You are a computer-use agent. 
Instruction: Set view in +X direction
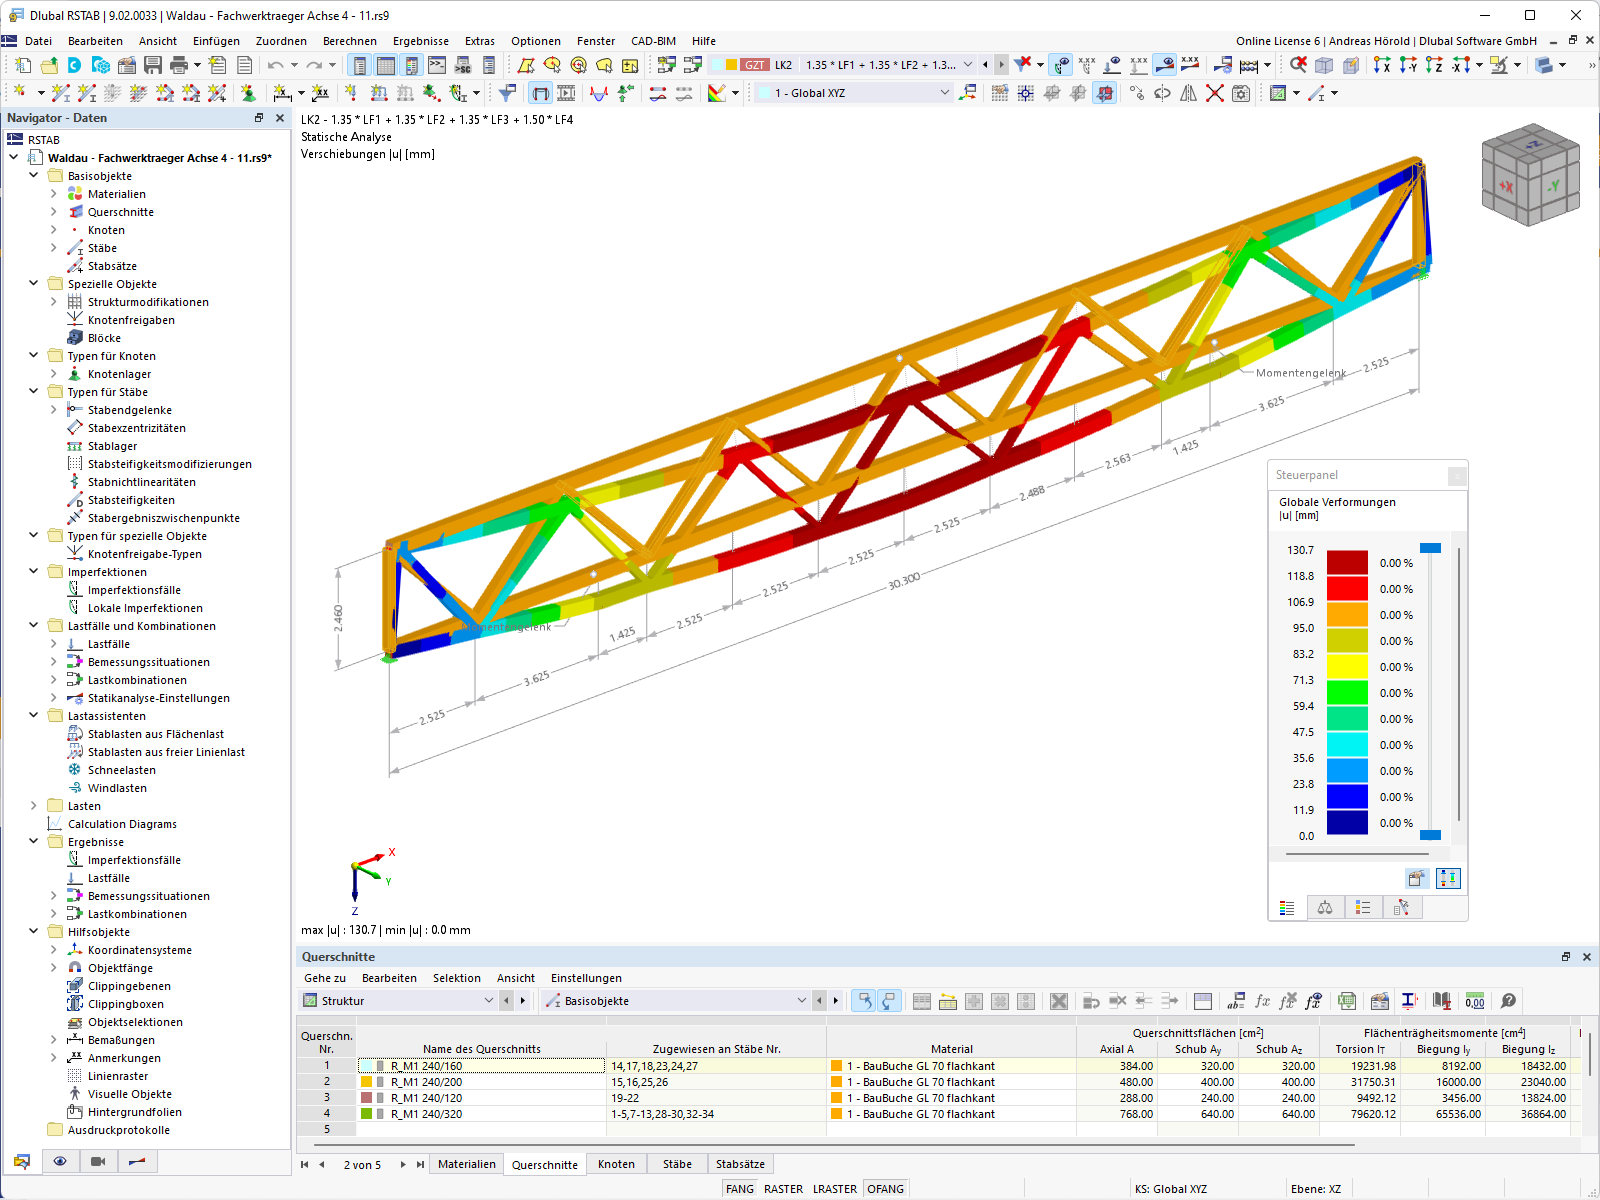(x=1382, y=66)
